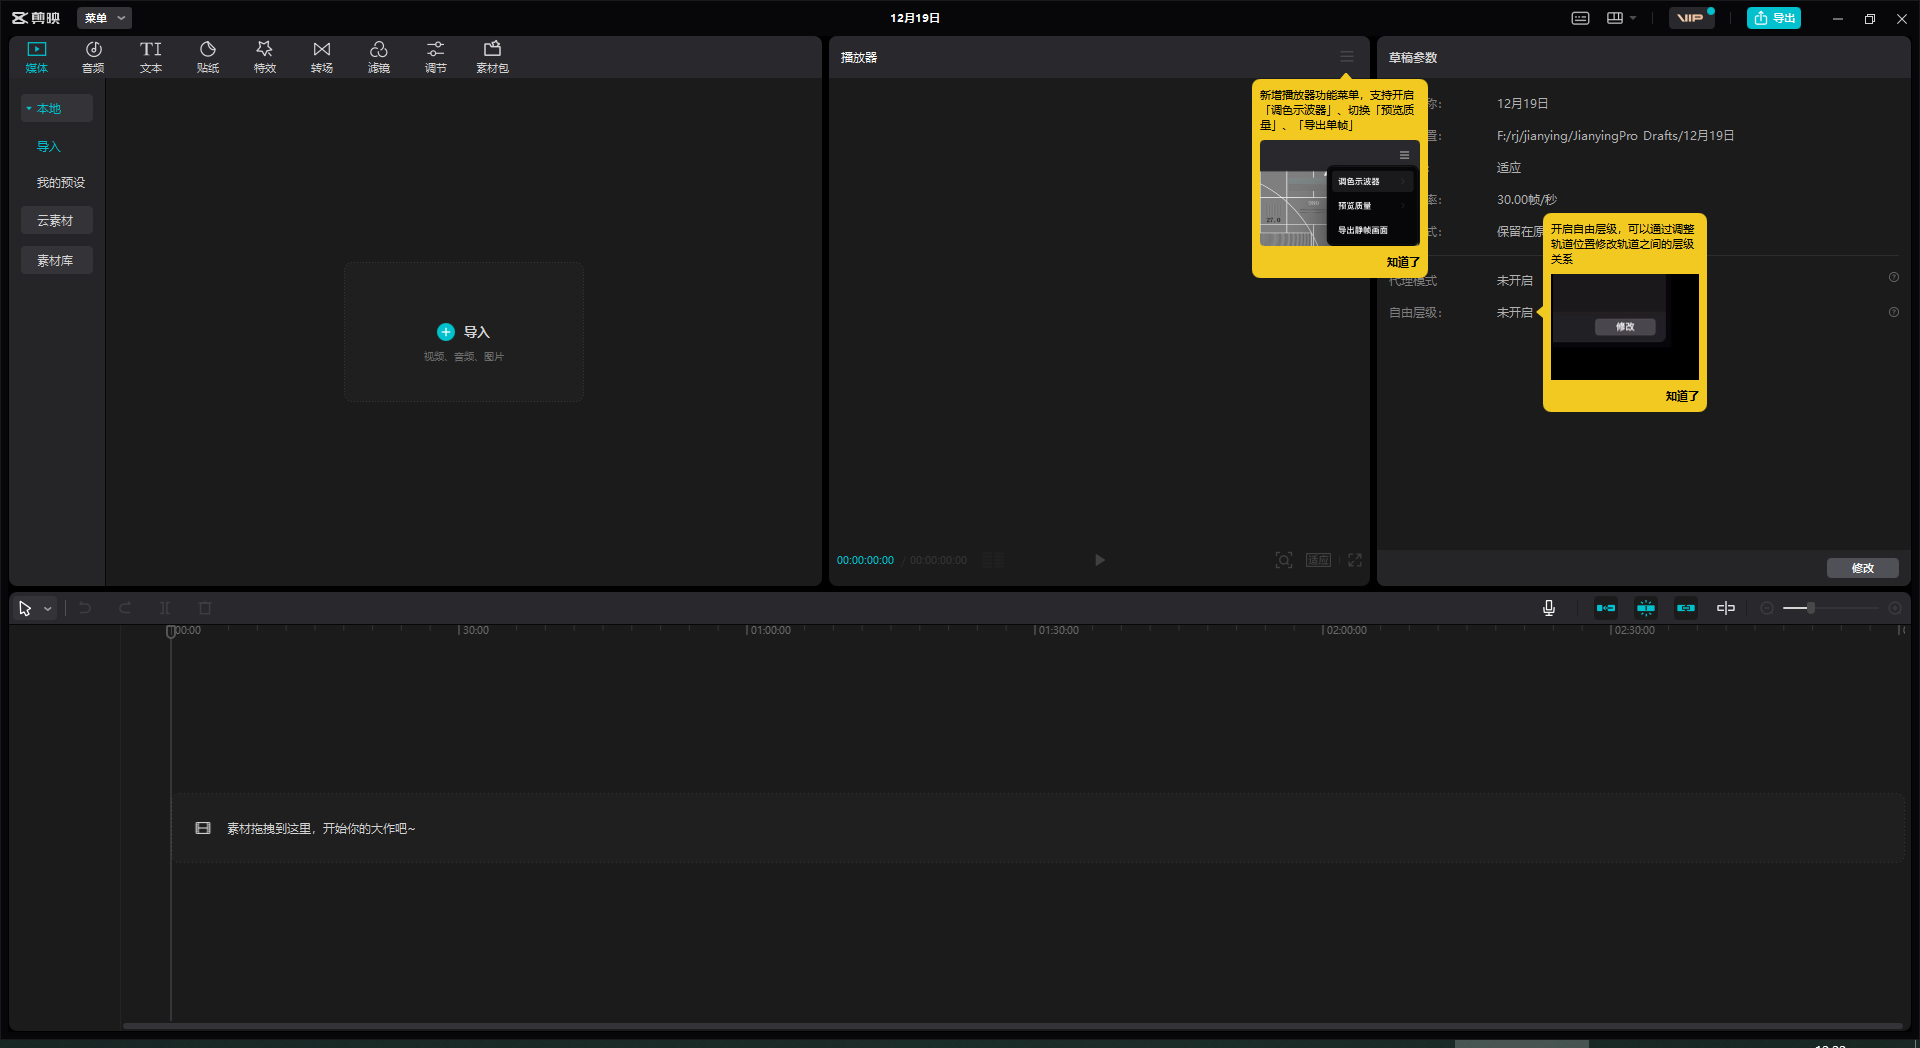This screenshot has height=1048, width=1920.
Task: Open the Audio (音频) tab
Action: (93, 57)
